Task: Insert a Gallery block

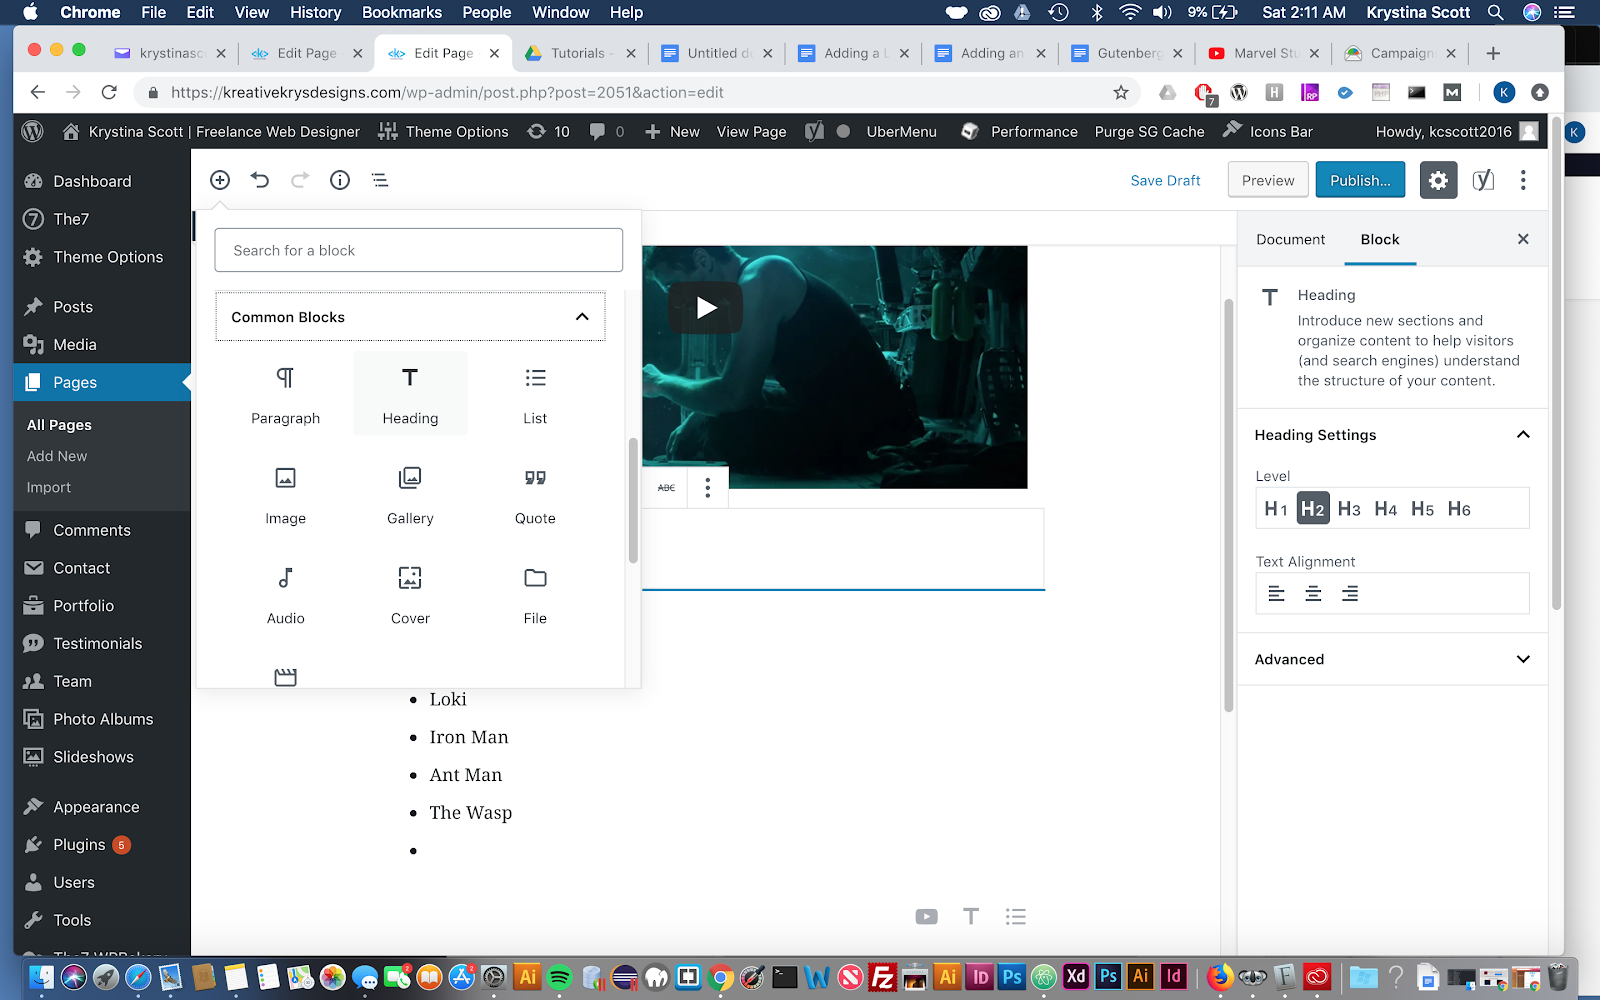Action: click(x=410, y=493)
